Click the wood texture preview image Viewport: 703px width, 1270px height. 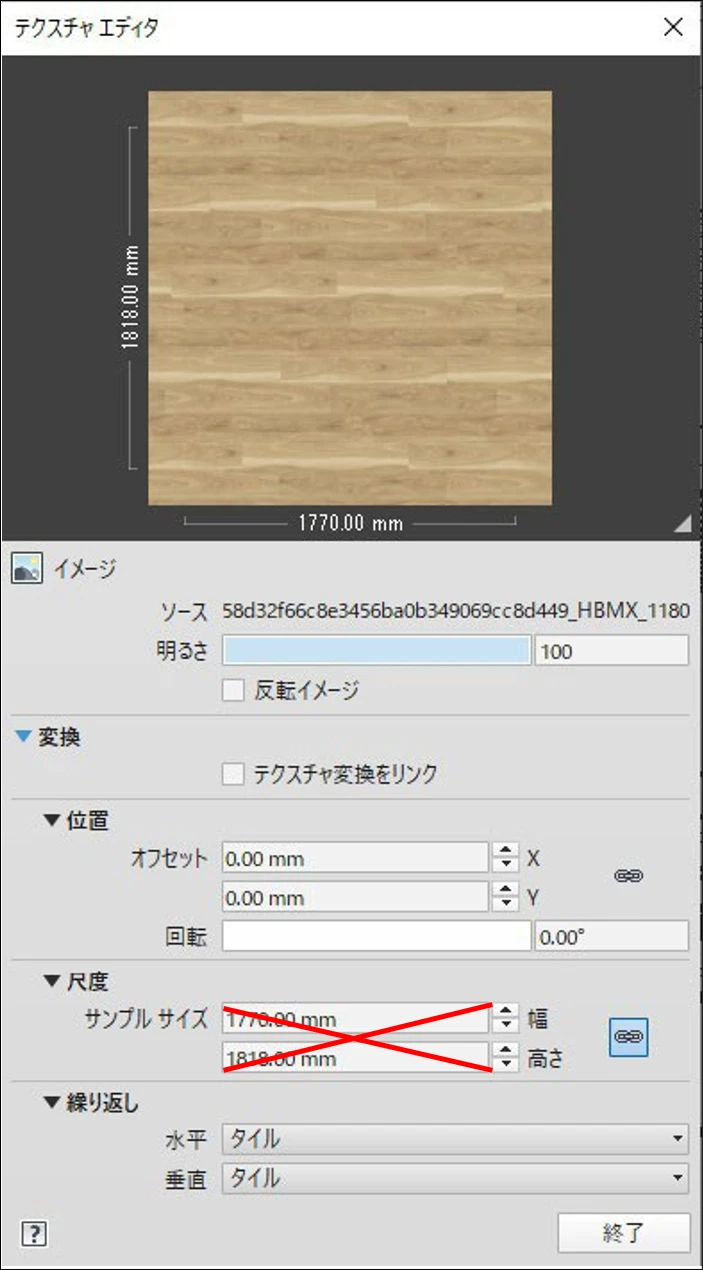pos(350,298)
